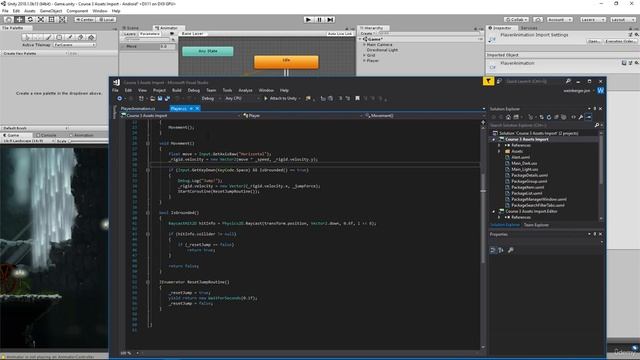Click Solution Explorer's Home icon

[508, 117]
